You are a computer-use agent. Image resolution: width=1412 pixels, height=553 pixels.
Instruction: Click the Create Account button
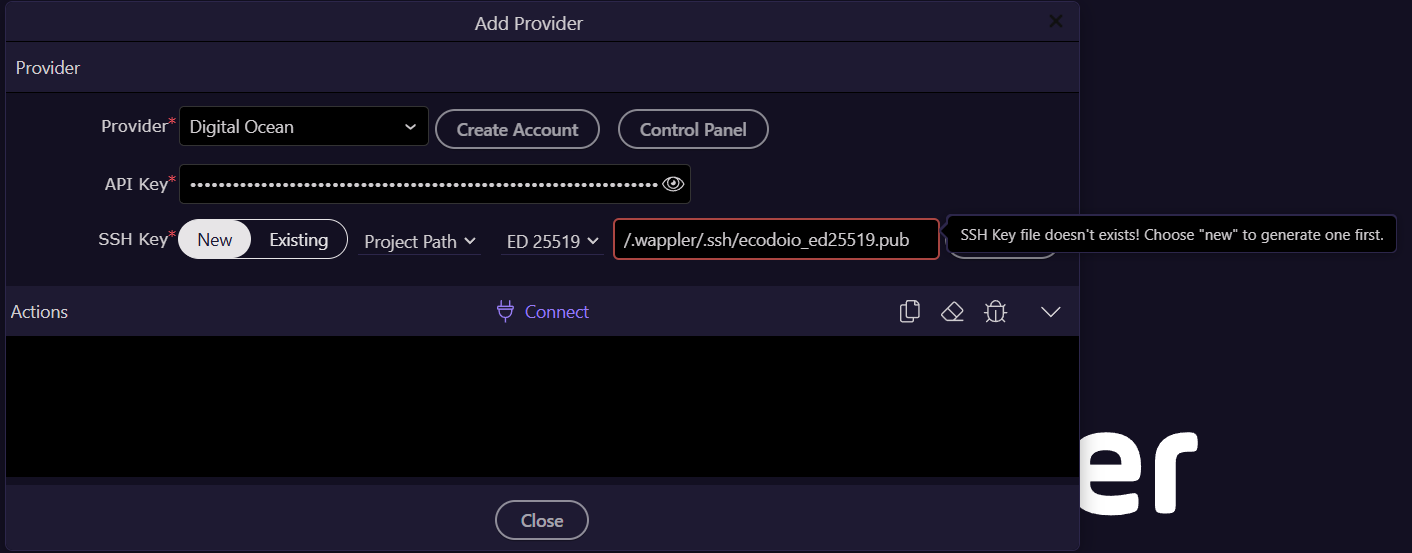click(517, 129)
